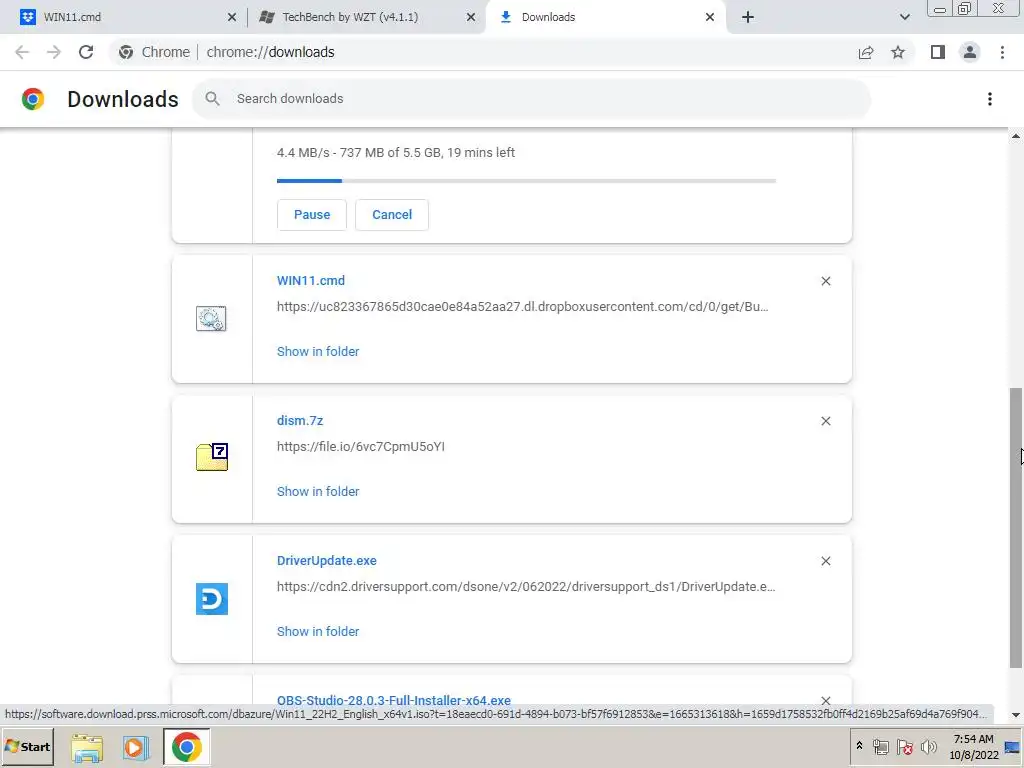The width and height of the screenshot is (1024, 768).
Task: Launch the media player taskbar icon
Action: coord(136,748)
